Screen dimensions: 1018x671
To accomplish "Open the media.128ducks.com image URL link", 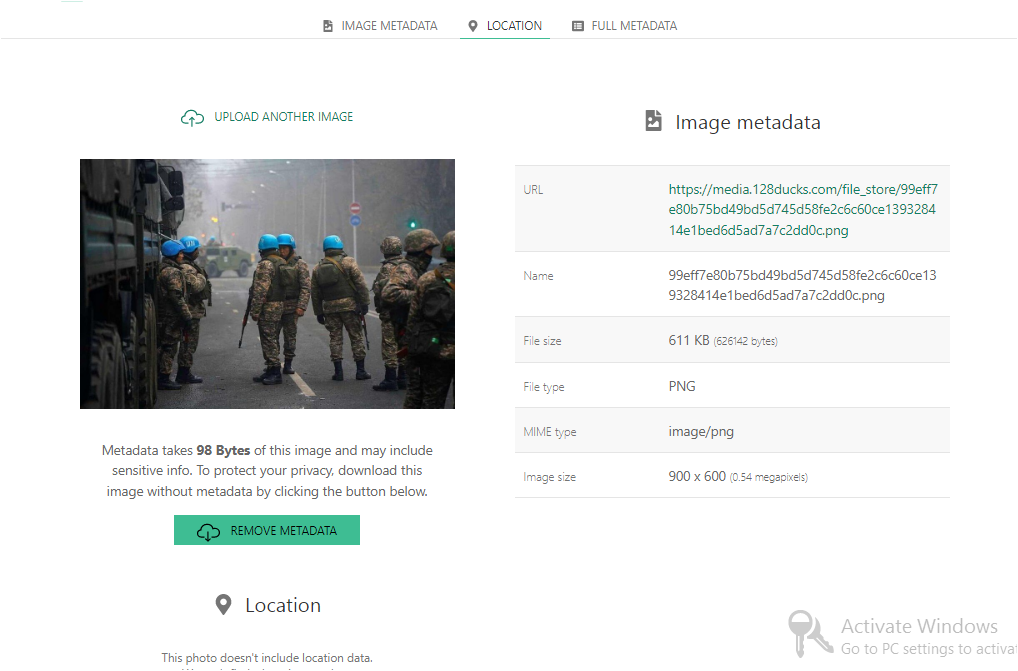I will click(803, 210).
